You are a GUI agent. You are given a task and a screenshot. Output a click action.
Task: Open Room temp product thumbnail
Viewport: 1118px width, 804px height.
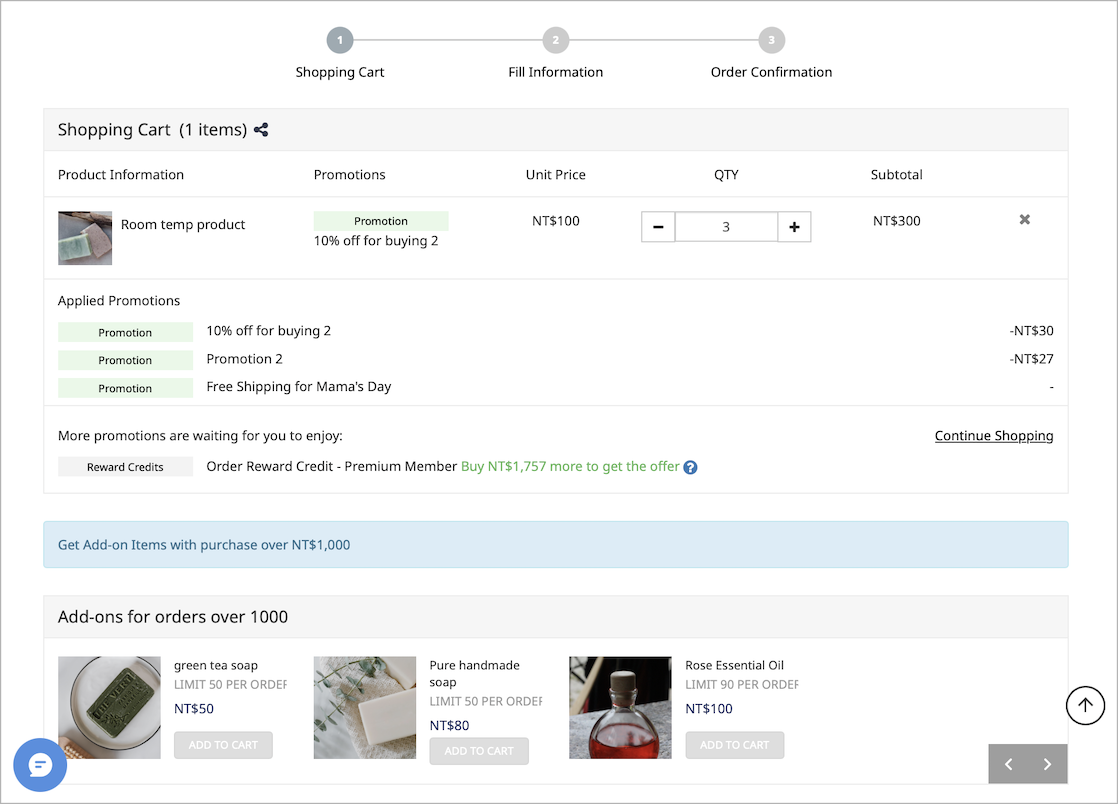point(85,238)
